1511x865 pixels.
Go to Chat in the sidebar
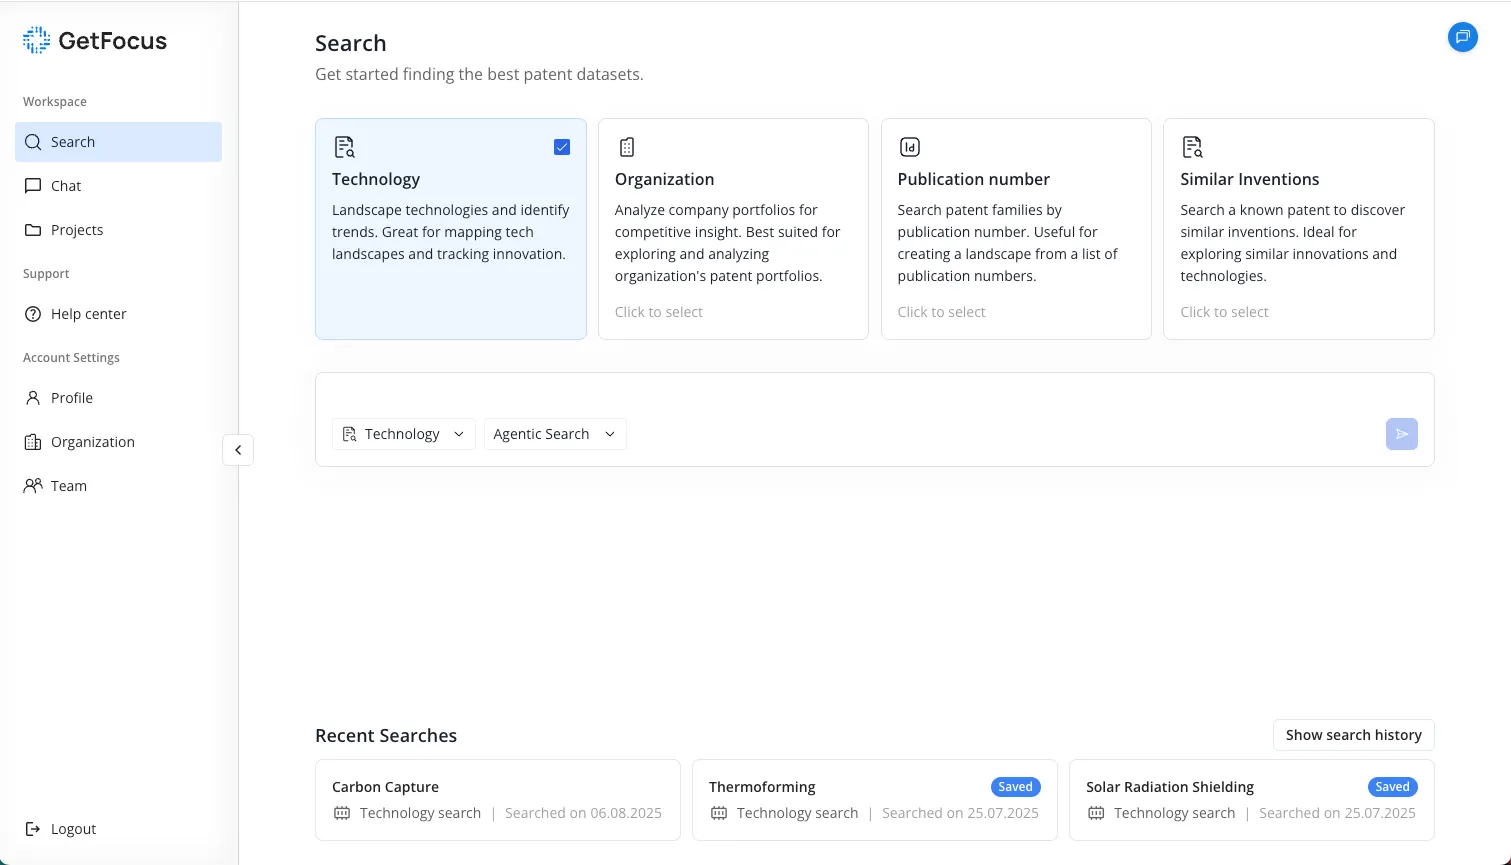click(118, 186)
